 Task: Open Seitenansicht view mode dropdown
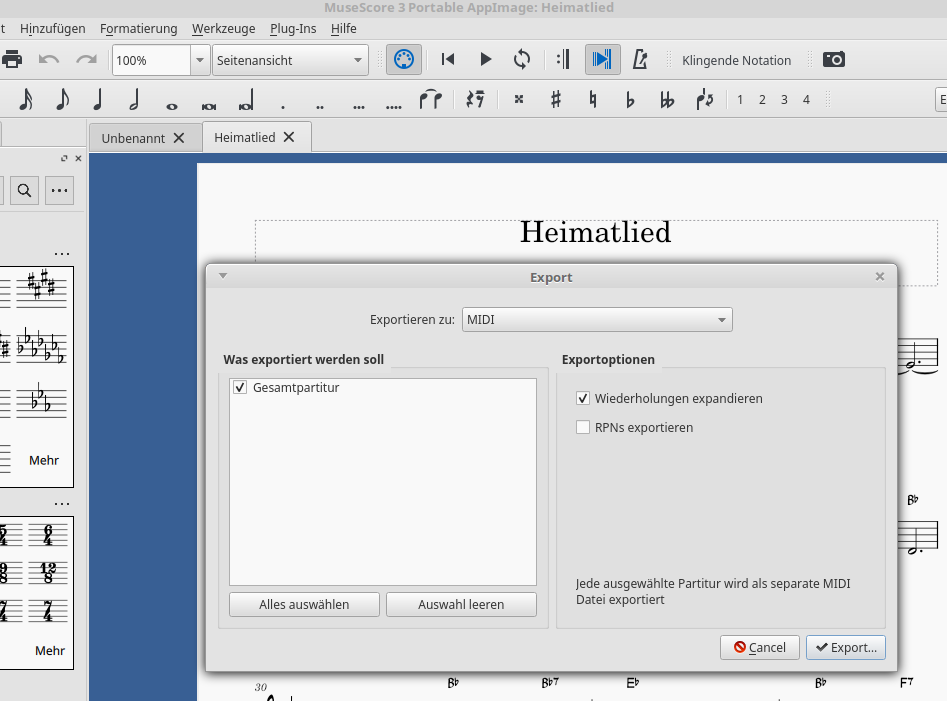(290, 60)
